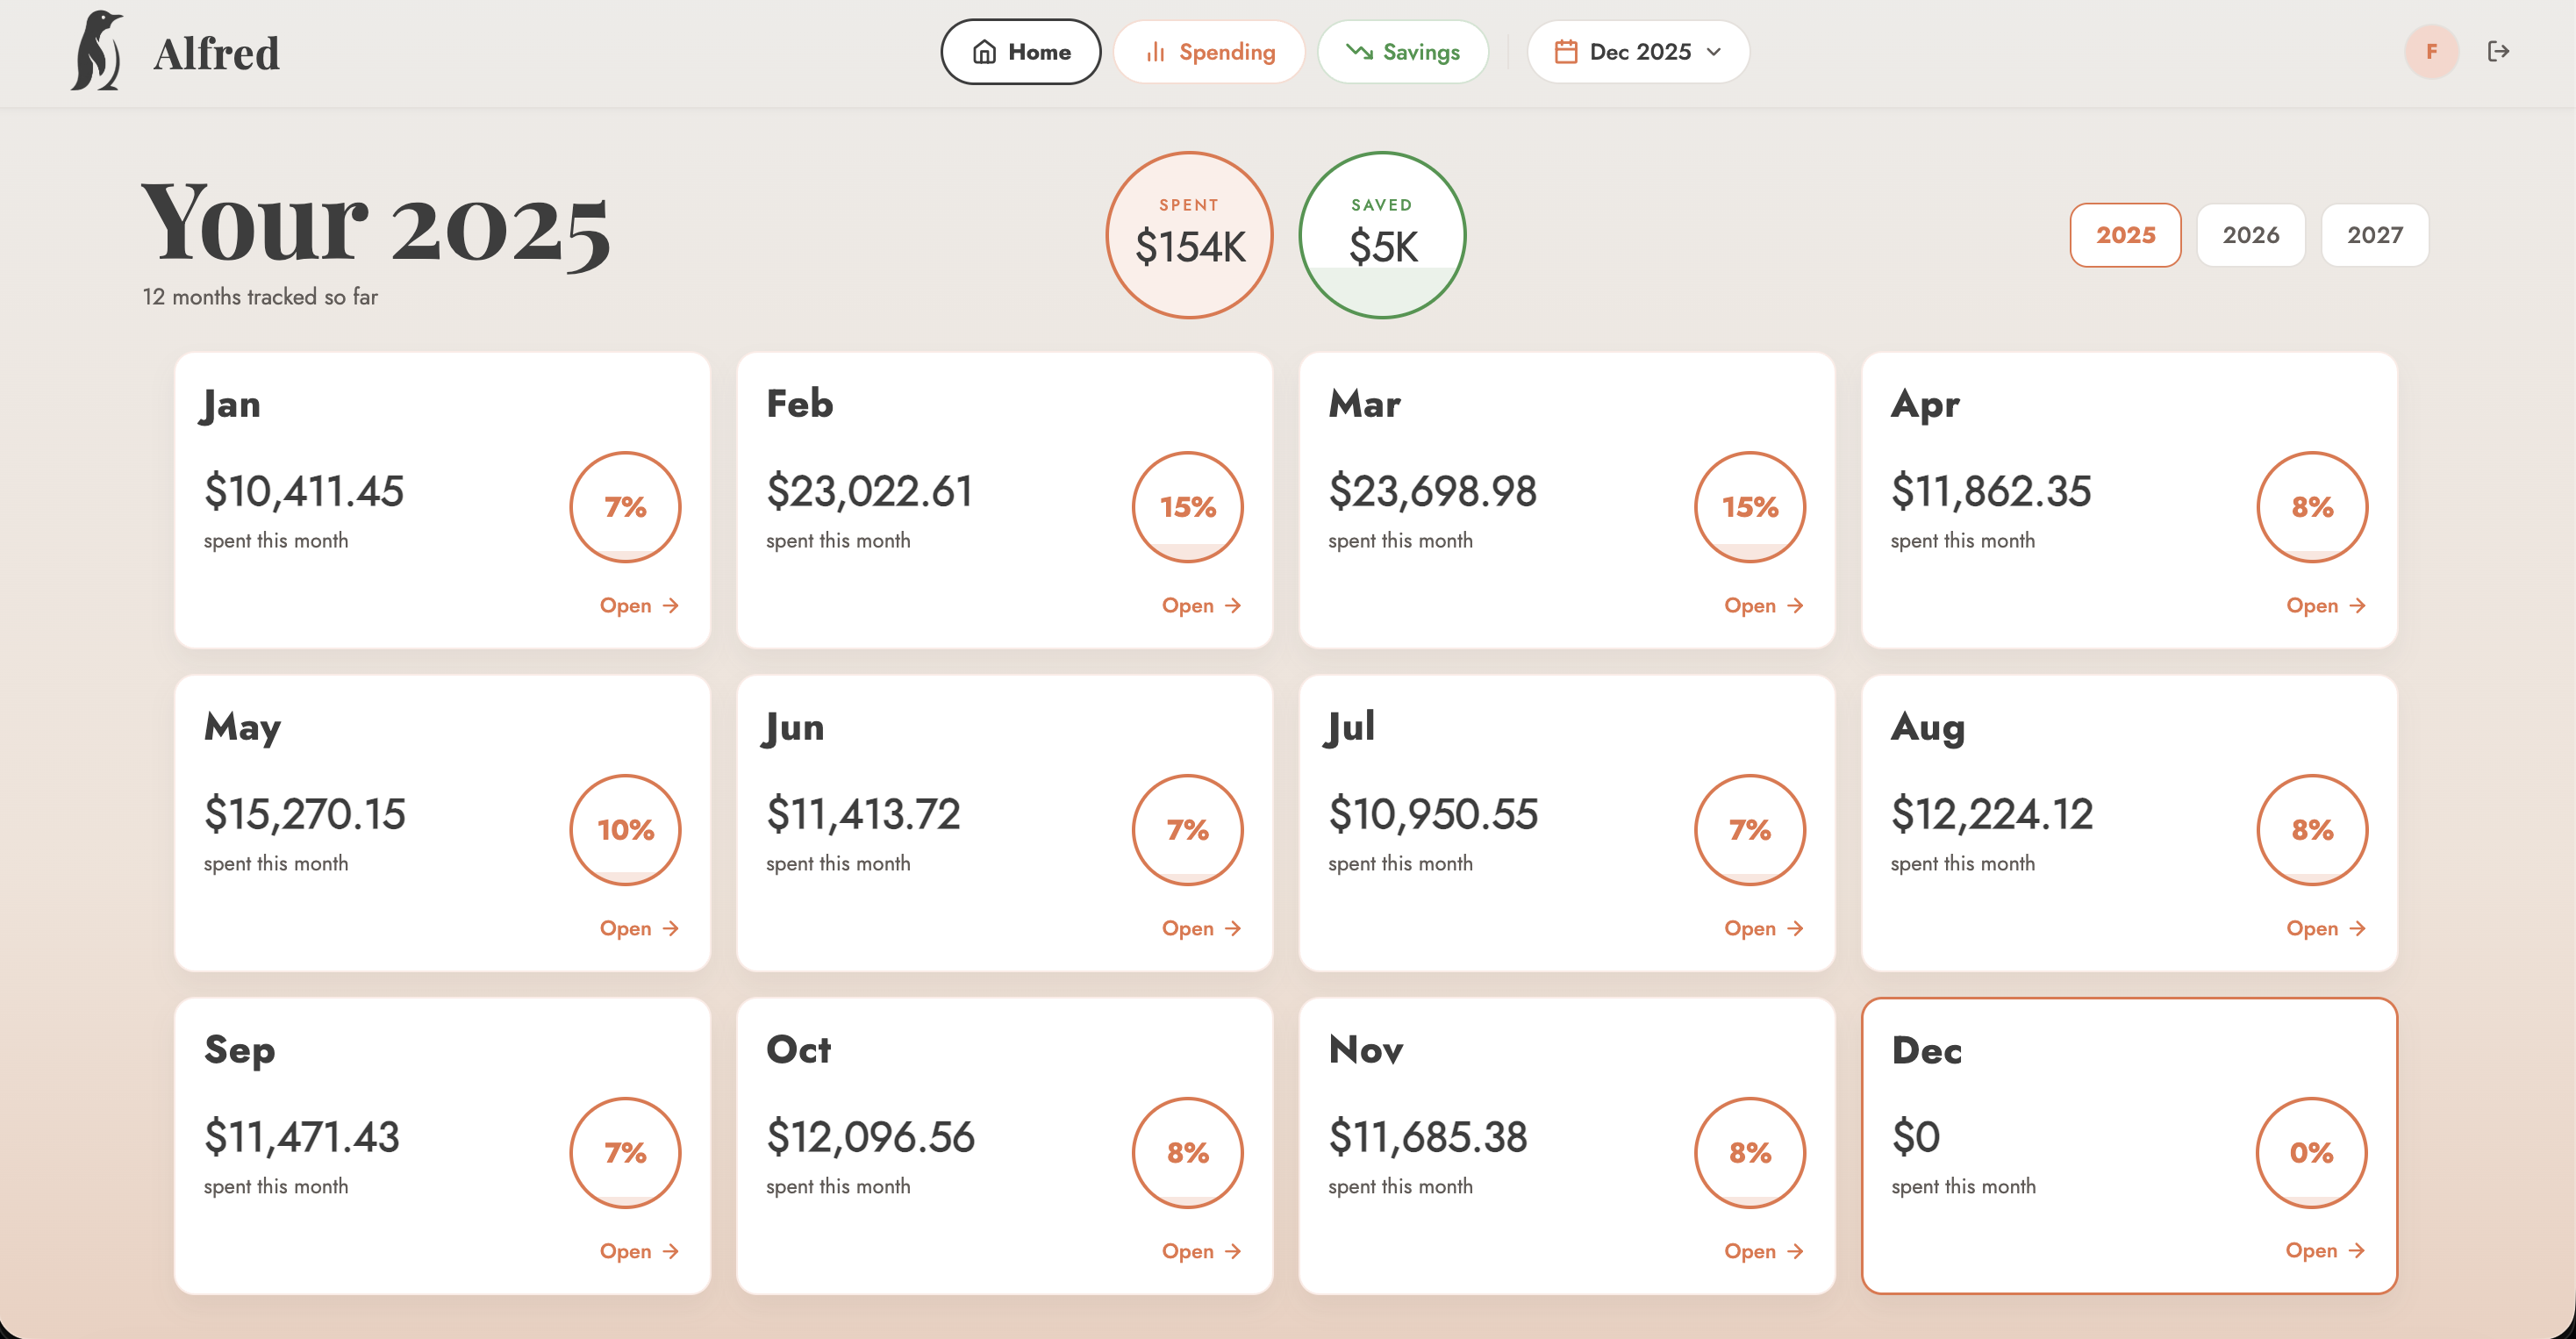2576x1339 pixels.
Task: Click the SPENT $154K circle
Action: tap(1189, 235)
